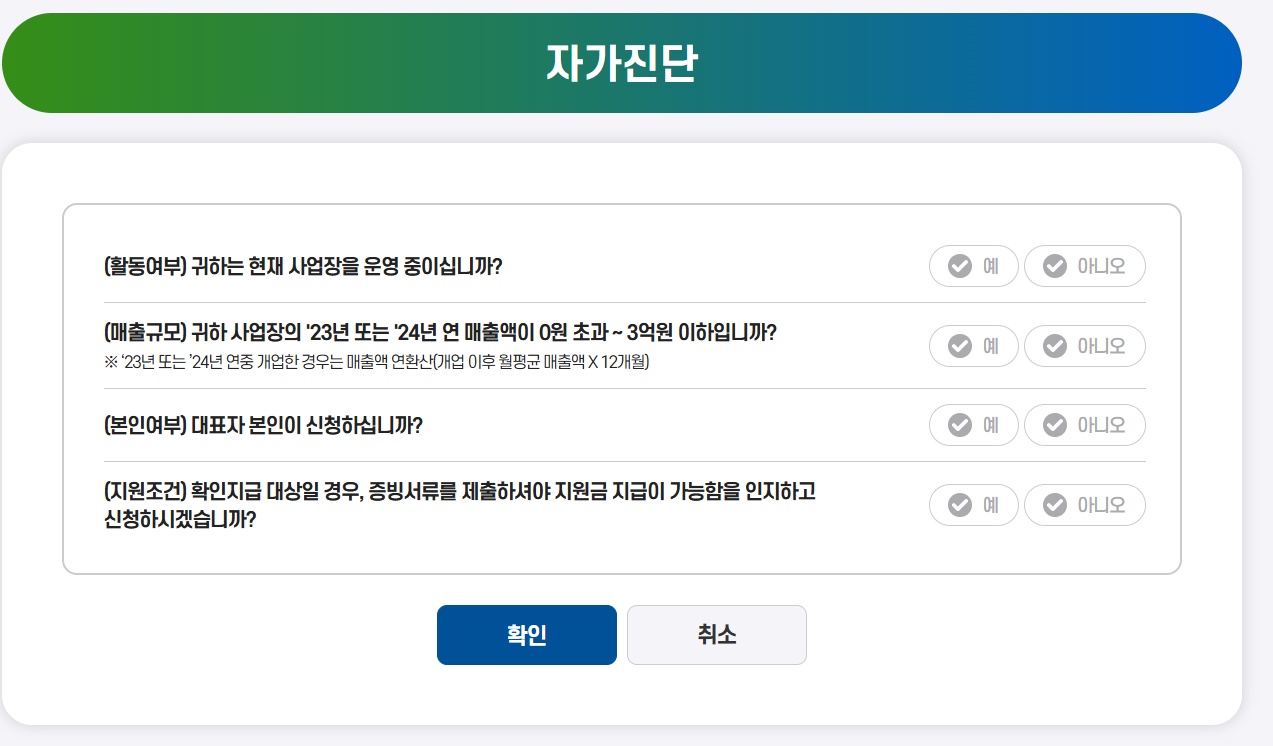The image size is (1273, 746).
Task: Click the checkmark icon in 아니오 for 매출규모 question
Action: [1056, 346]
